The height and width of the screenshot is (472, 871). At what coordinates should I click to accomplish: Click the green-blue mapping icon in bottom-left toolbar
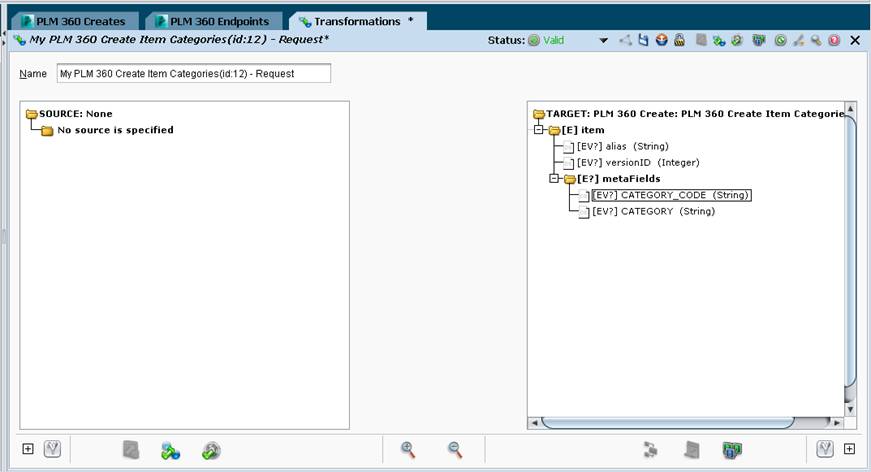click(171, 450)
